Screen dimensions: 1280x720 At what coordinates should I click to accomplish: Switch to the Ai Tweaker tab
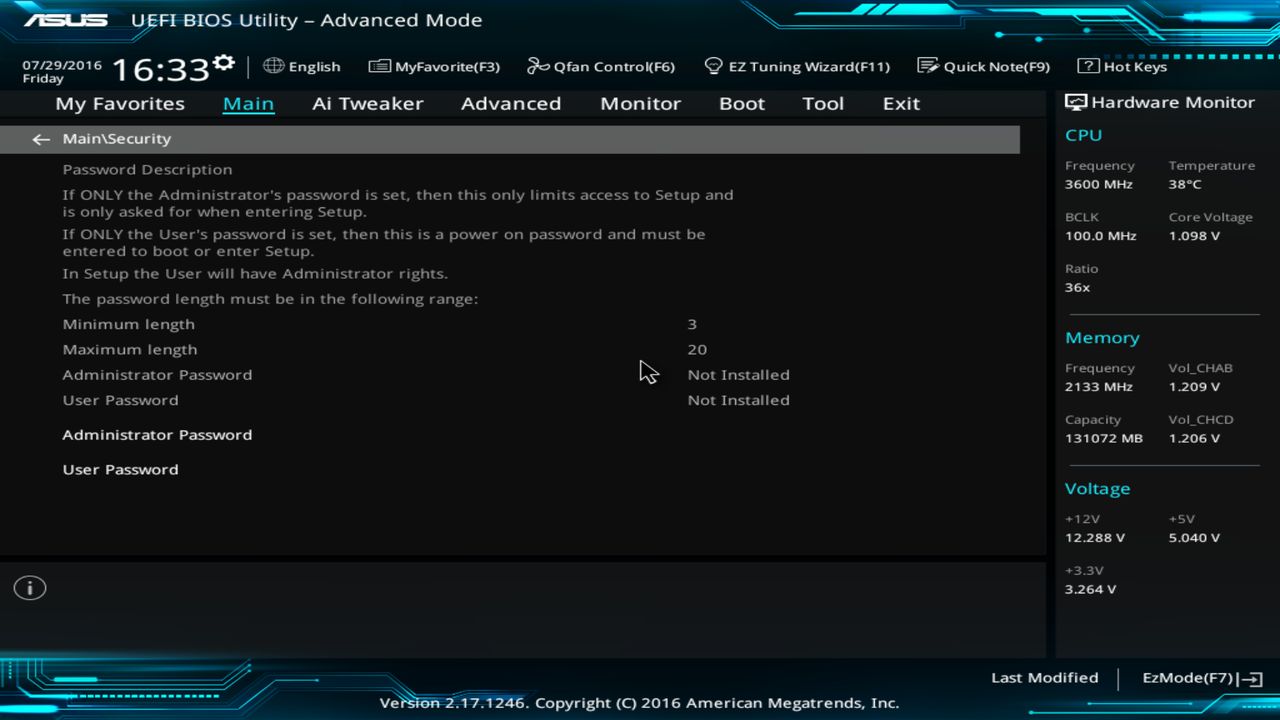tap(368, 103)
